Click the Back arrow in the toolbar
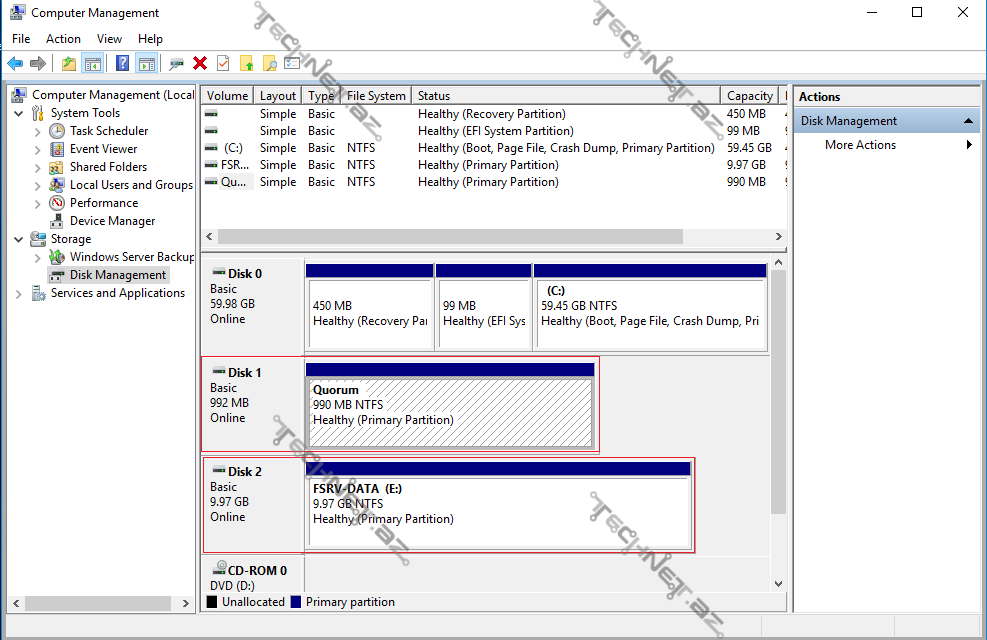The width and height of the screenshot is (987, 640). coord(15,63)
